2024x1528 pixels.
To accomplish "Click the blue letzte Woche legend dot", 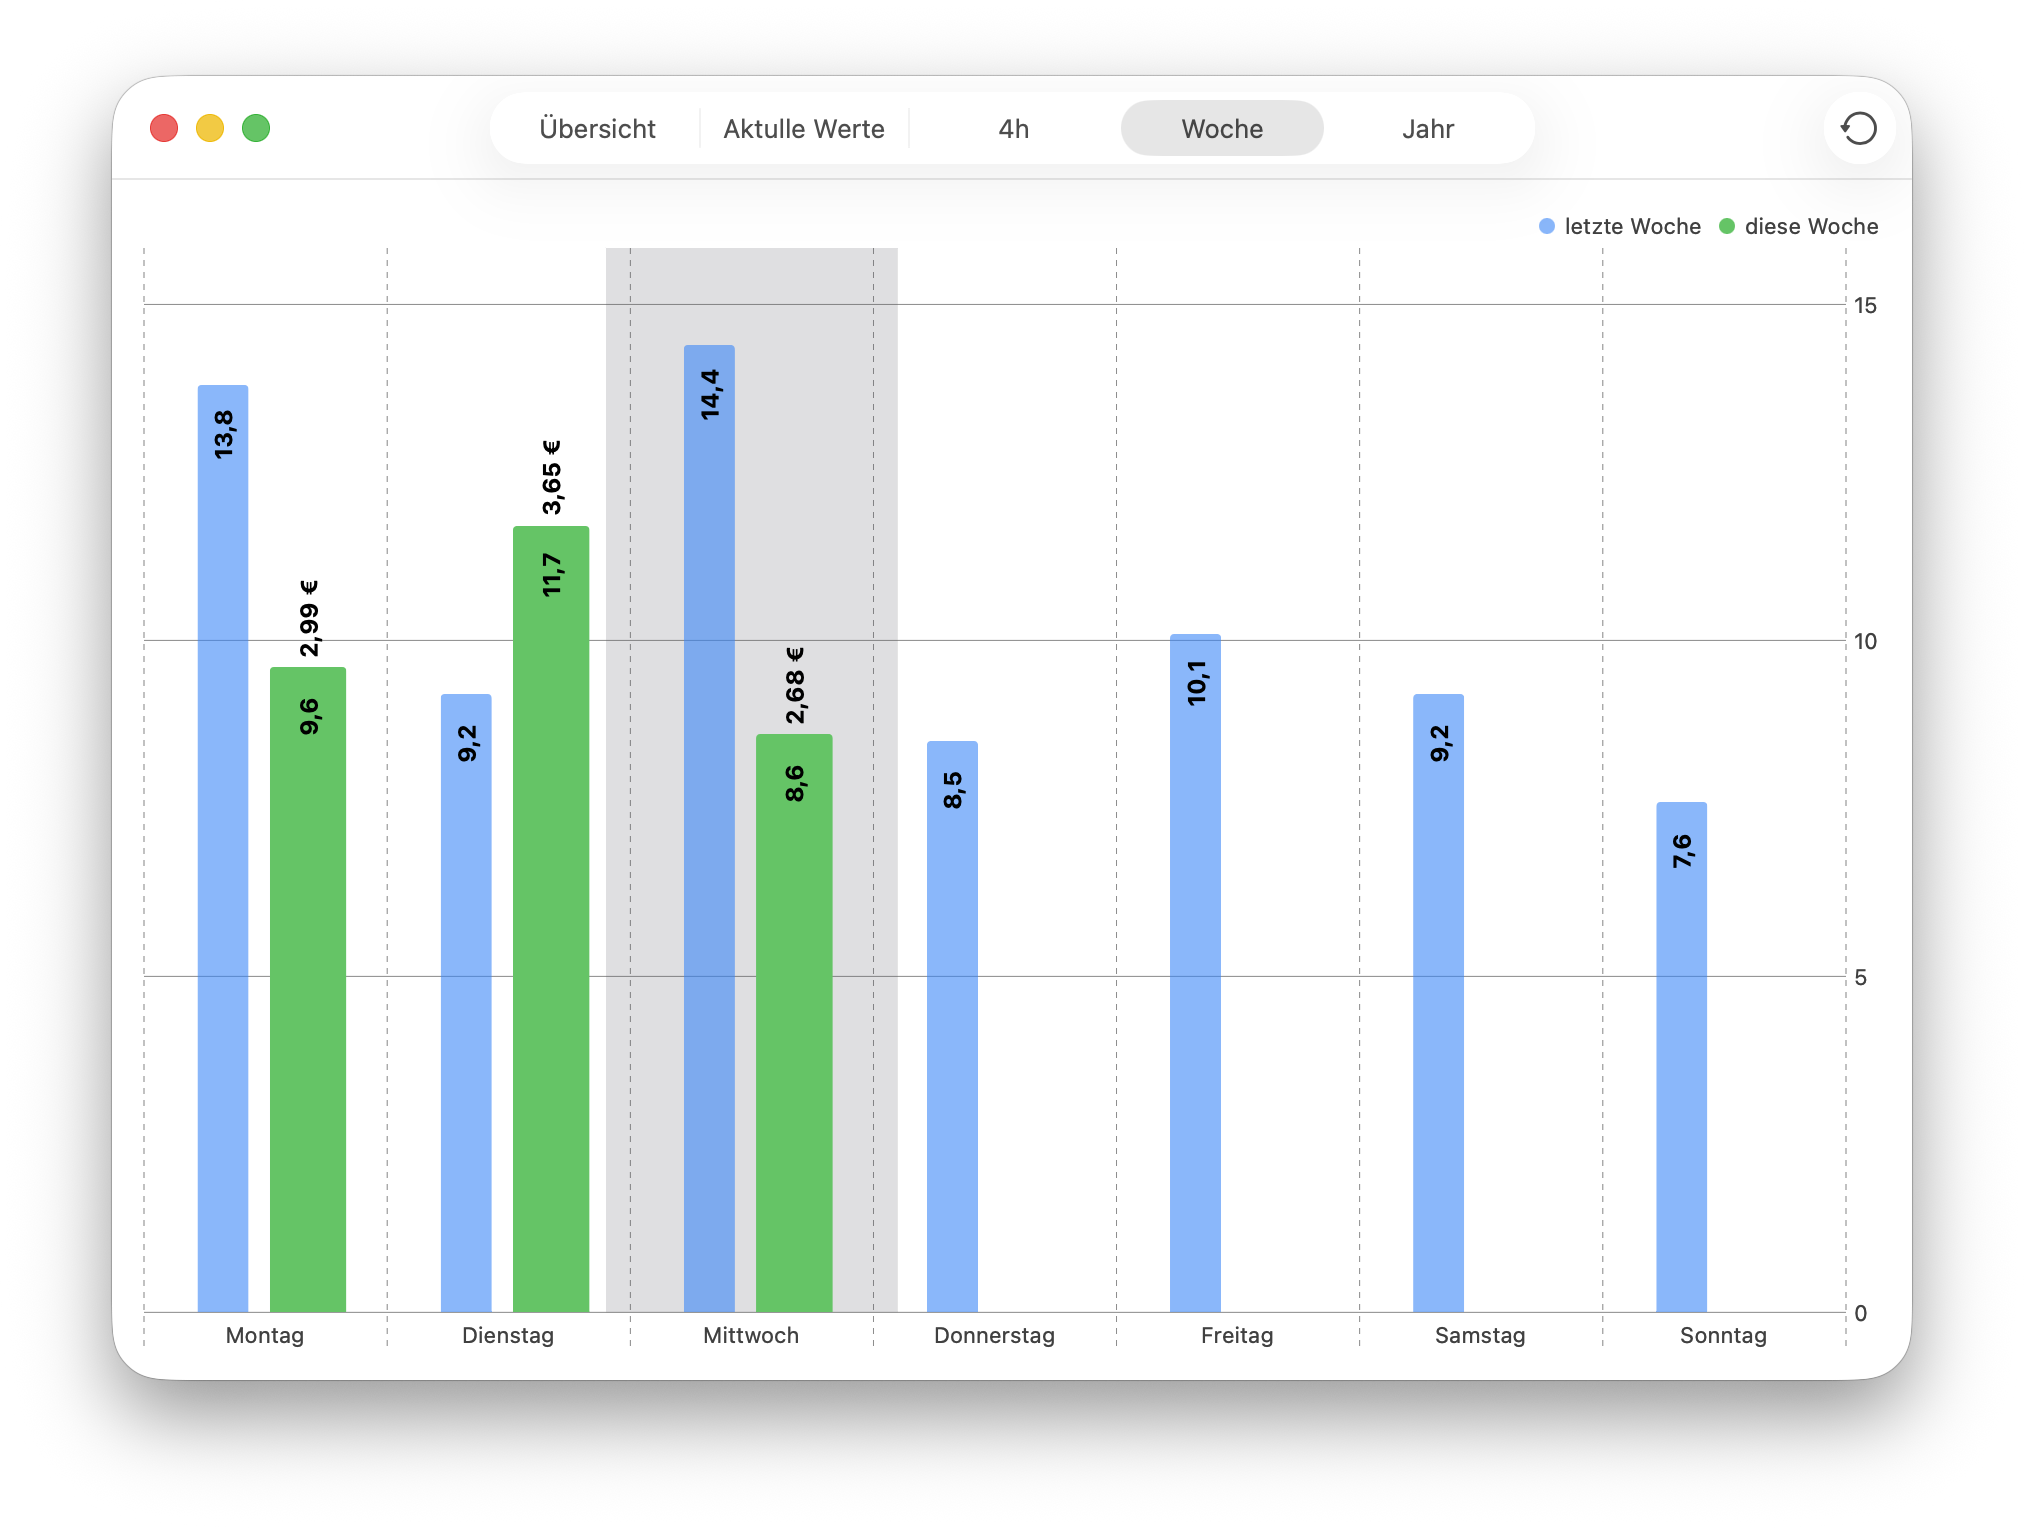I will [x=1547, y=226].
